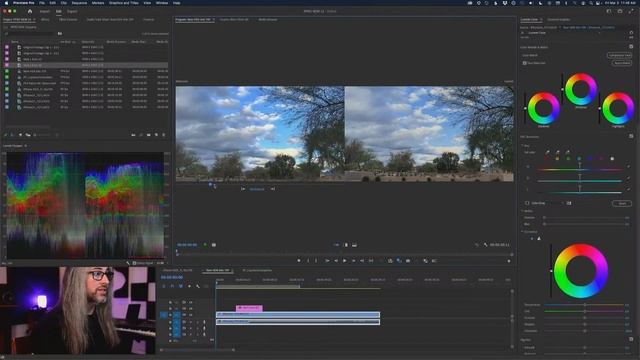Pick the HSL add color eyedropper
The image size is (640, 360).
tap(558, 152)
